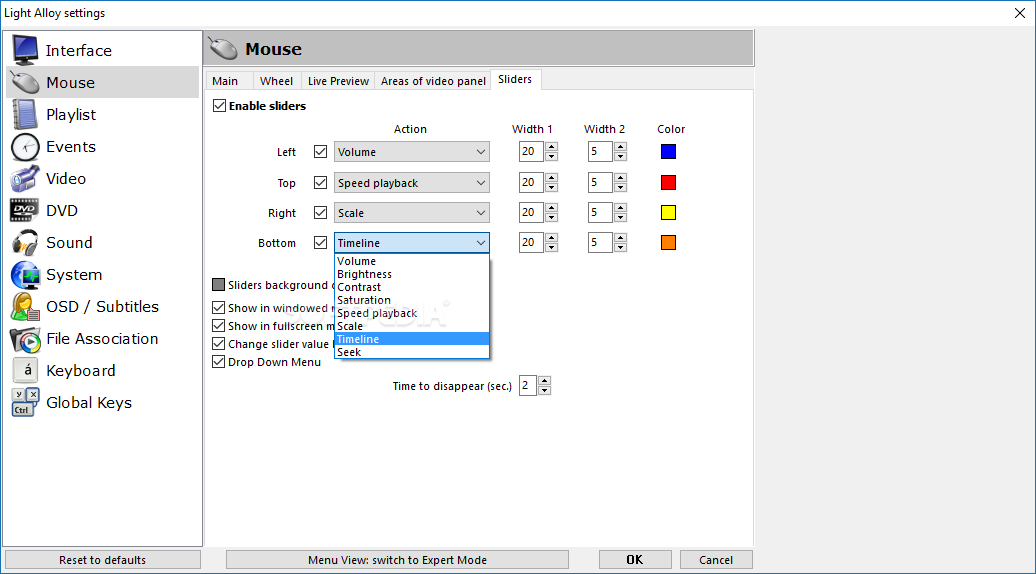Go to Sound settings label
The height and width of the screenshot is (574, 1036).
[69, 242]
